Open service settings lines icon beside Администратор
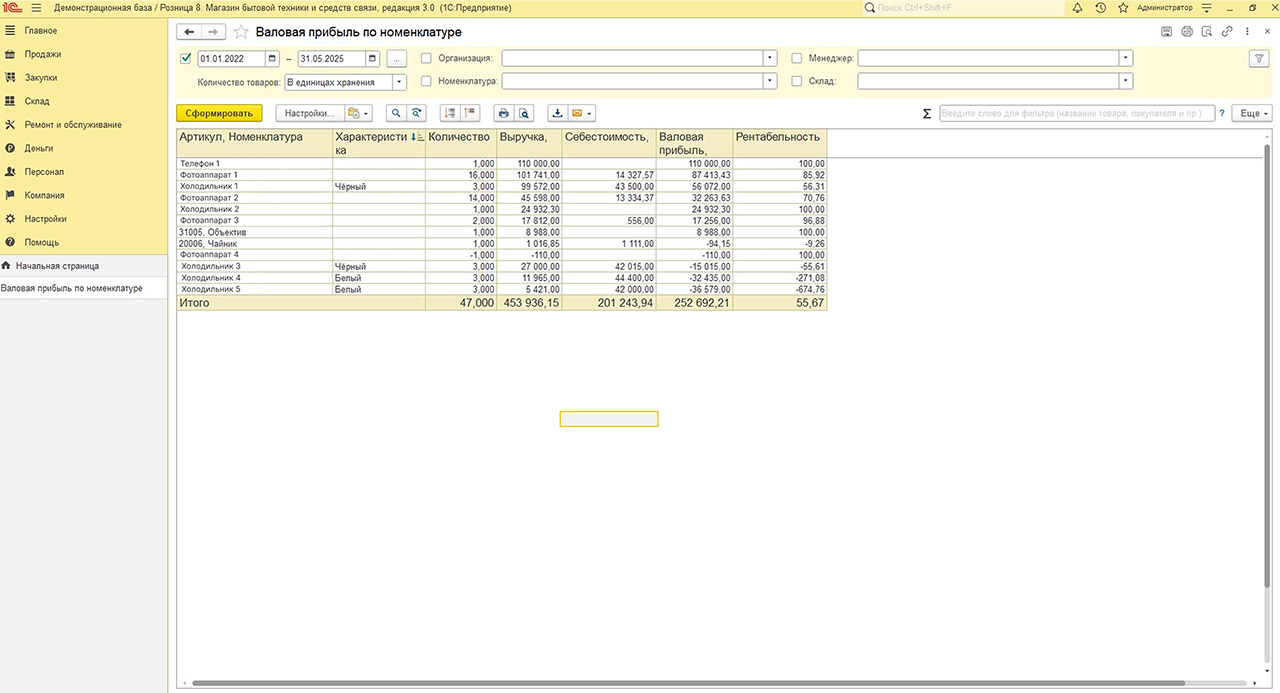Image resolution: width=1280 pixels, height=693 pixels. pyautogui.click(x=1207, y=7)
